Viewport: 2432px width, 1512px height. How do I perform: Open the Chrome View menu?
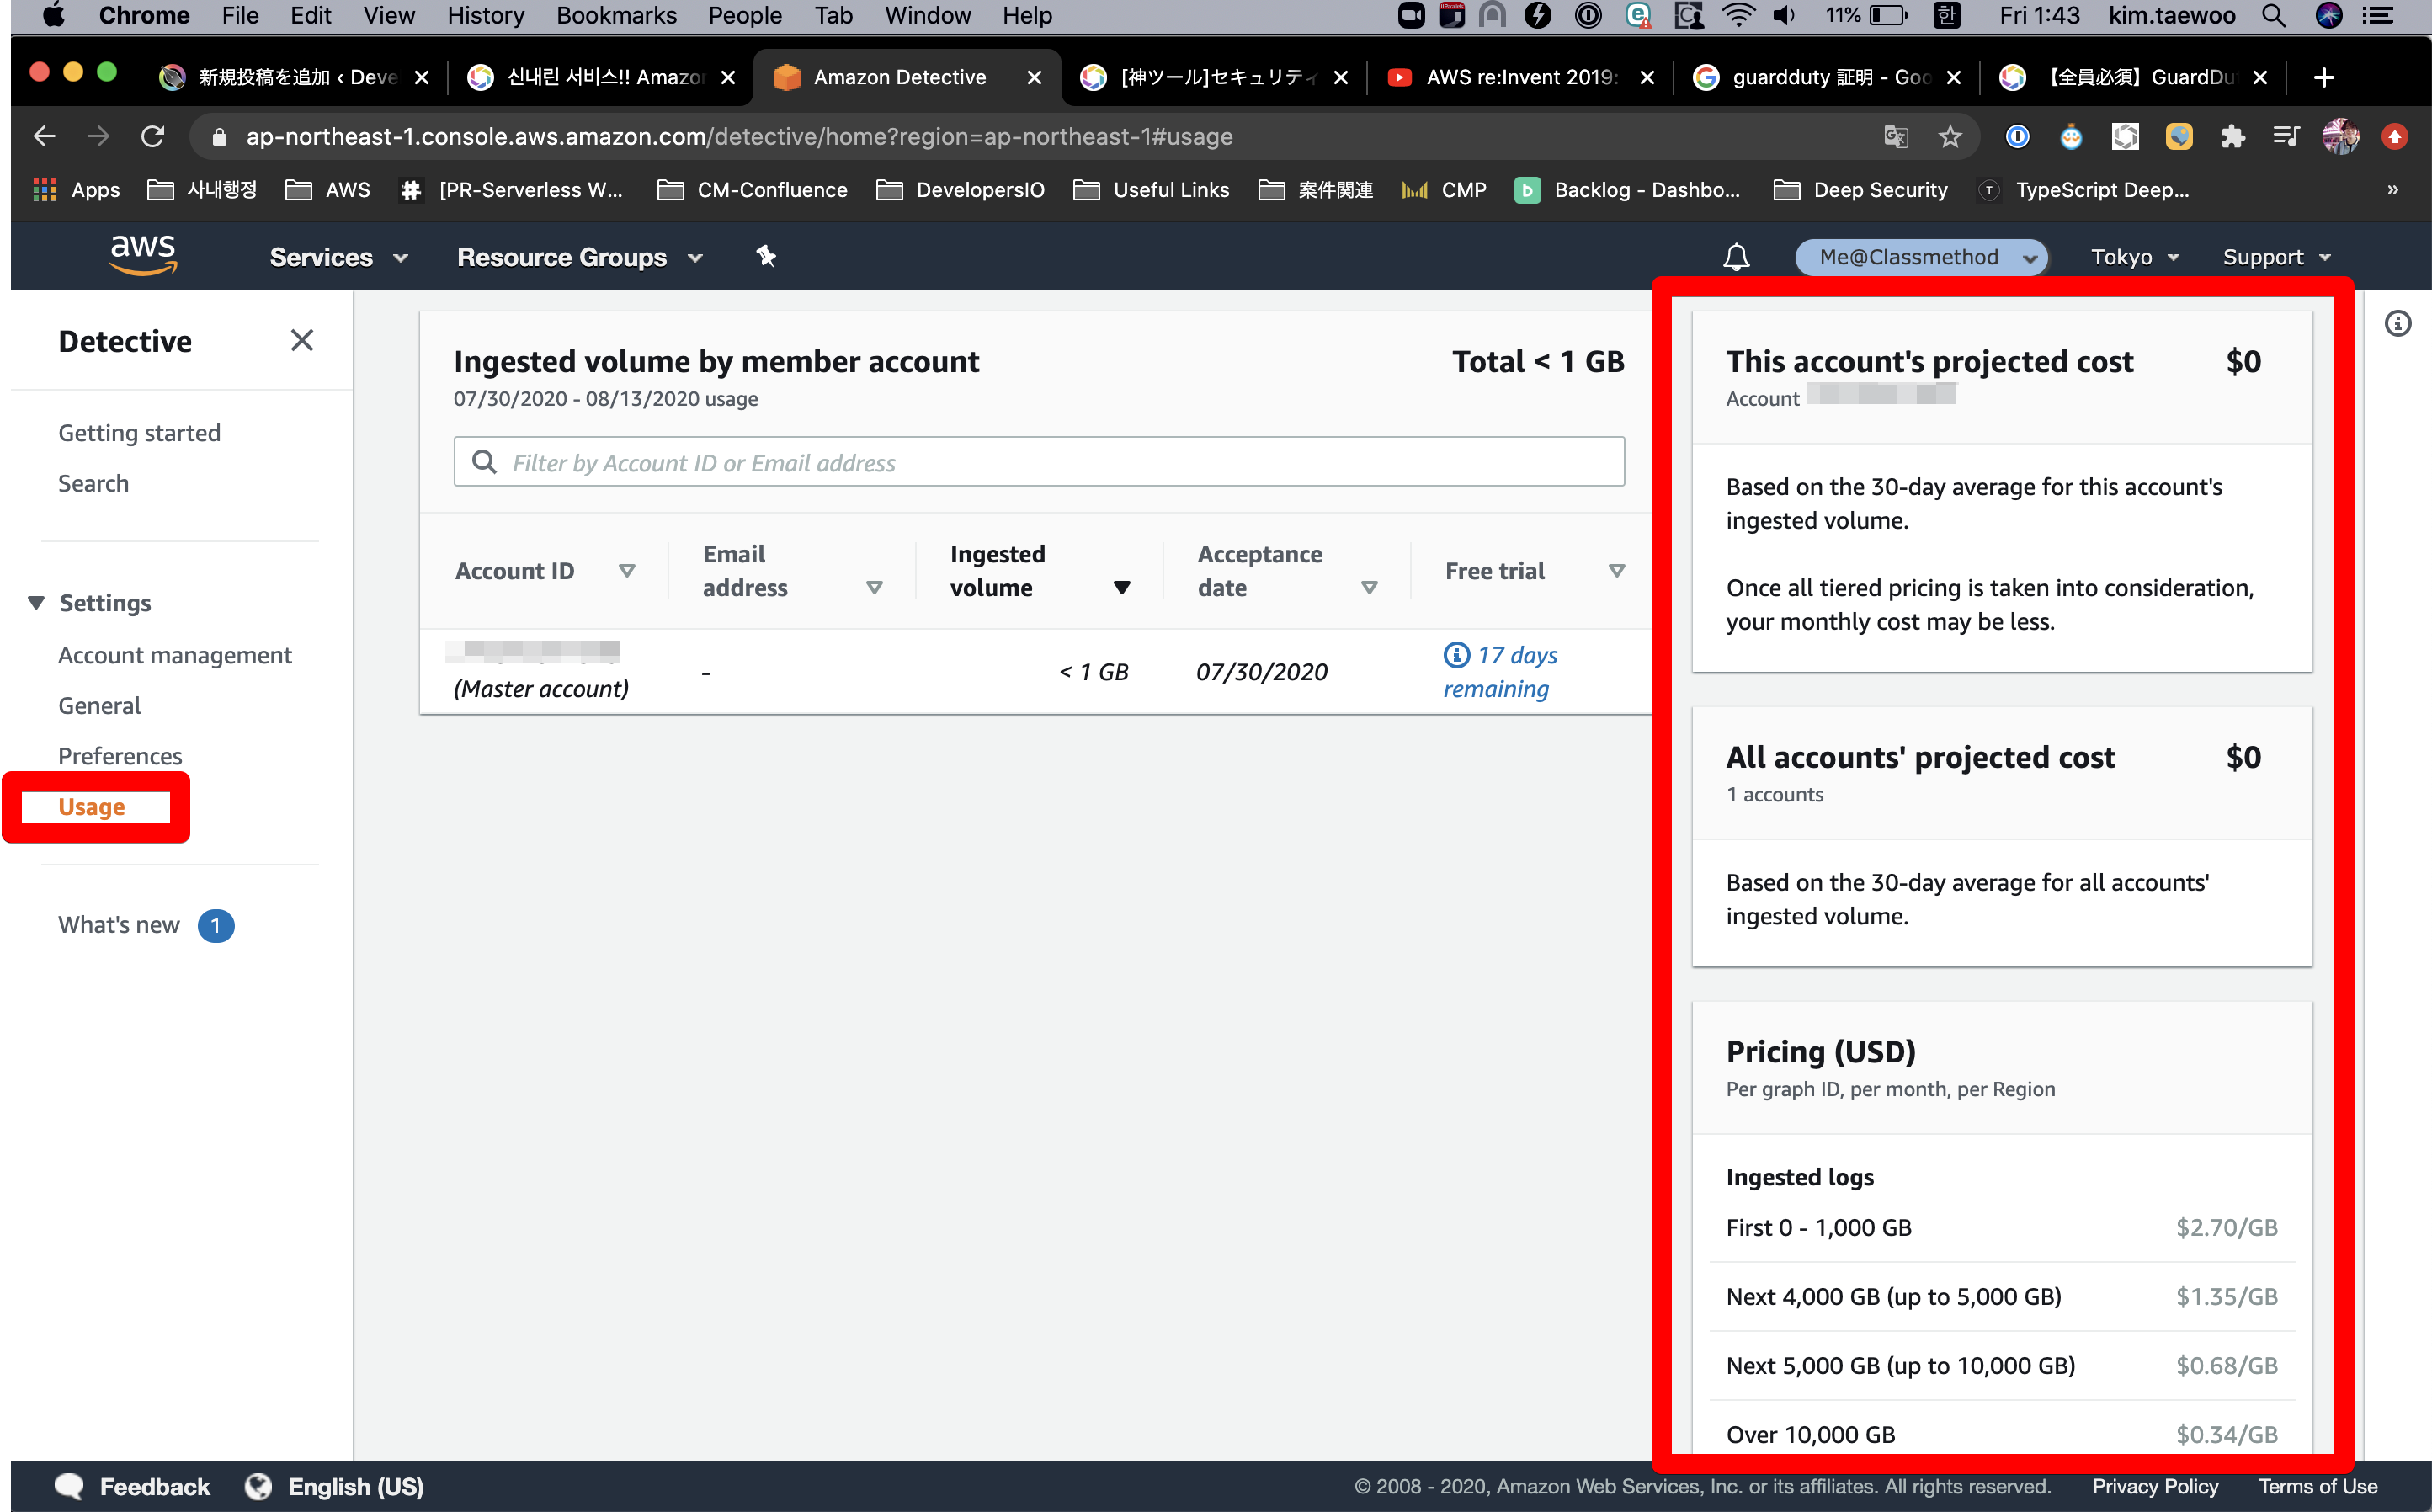(x=388, y=15)
